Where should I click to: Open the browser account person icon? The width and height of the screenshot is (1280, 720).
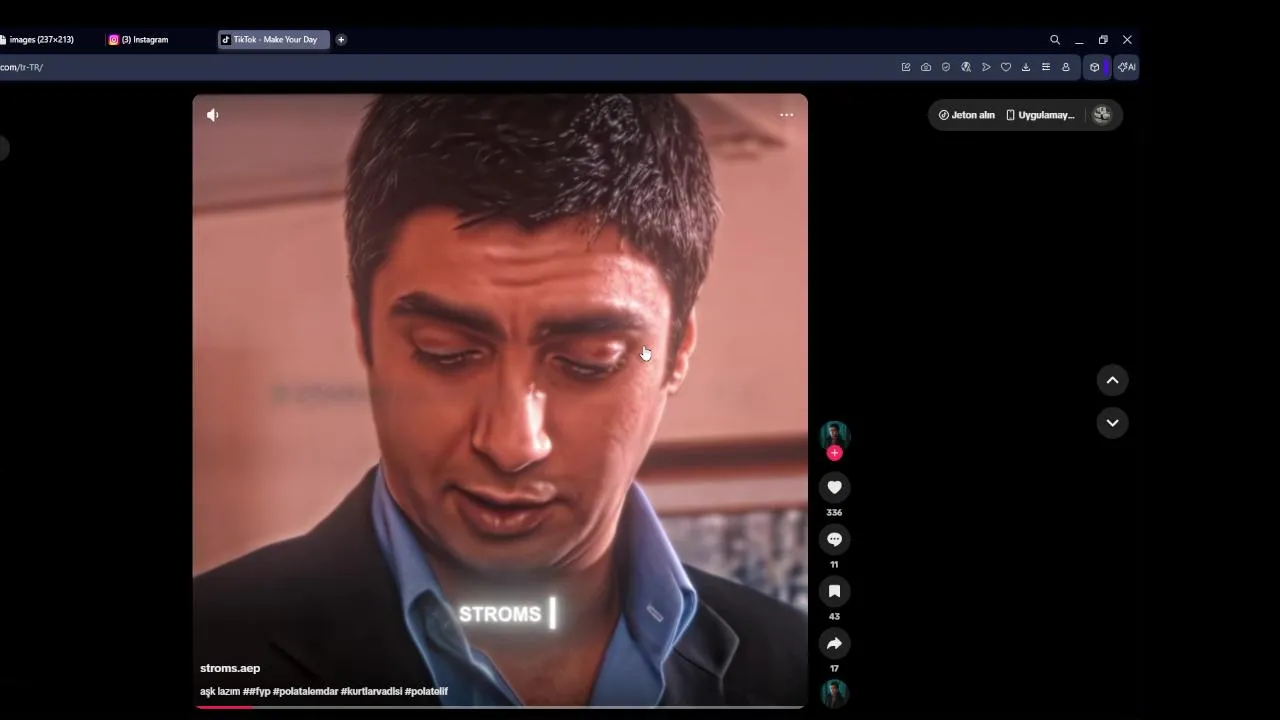tap(1066, 67)
